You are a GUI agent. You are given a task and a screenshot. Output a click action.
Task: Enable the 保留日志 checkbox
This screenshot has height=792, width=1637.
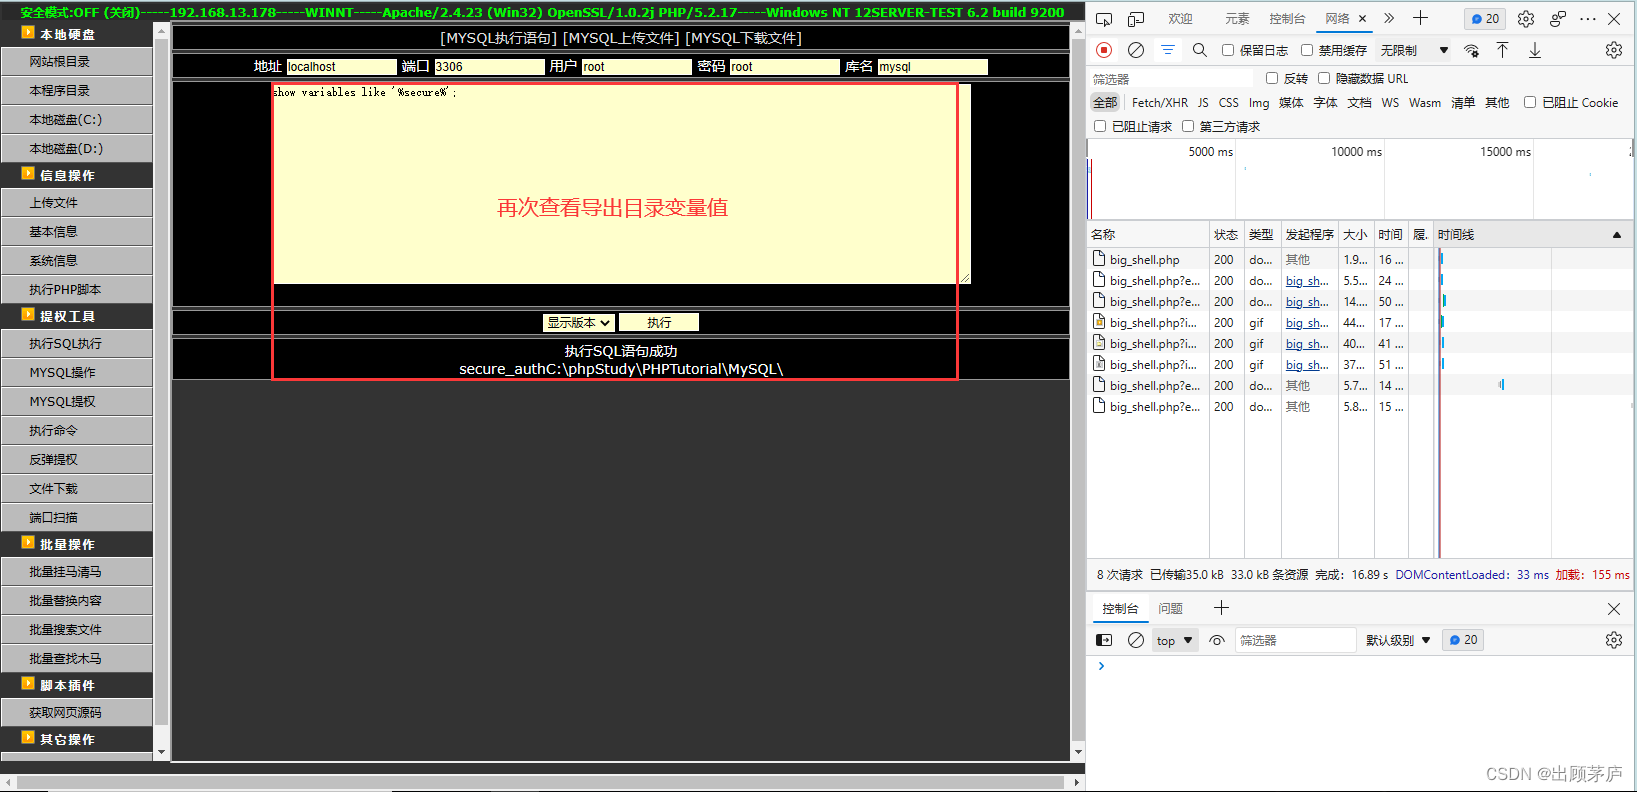[x=1228, y=50]
